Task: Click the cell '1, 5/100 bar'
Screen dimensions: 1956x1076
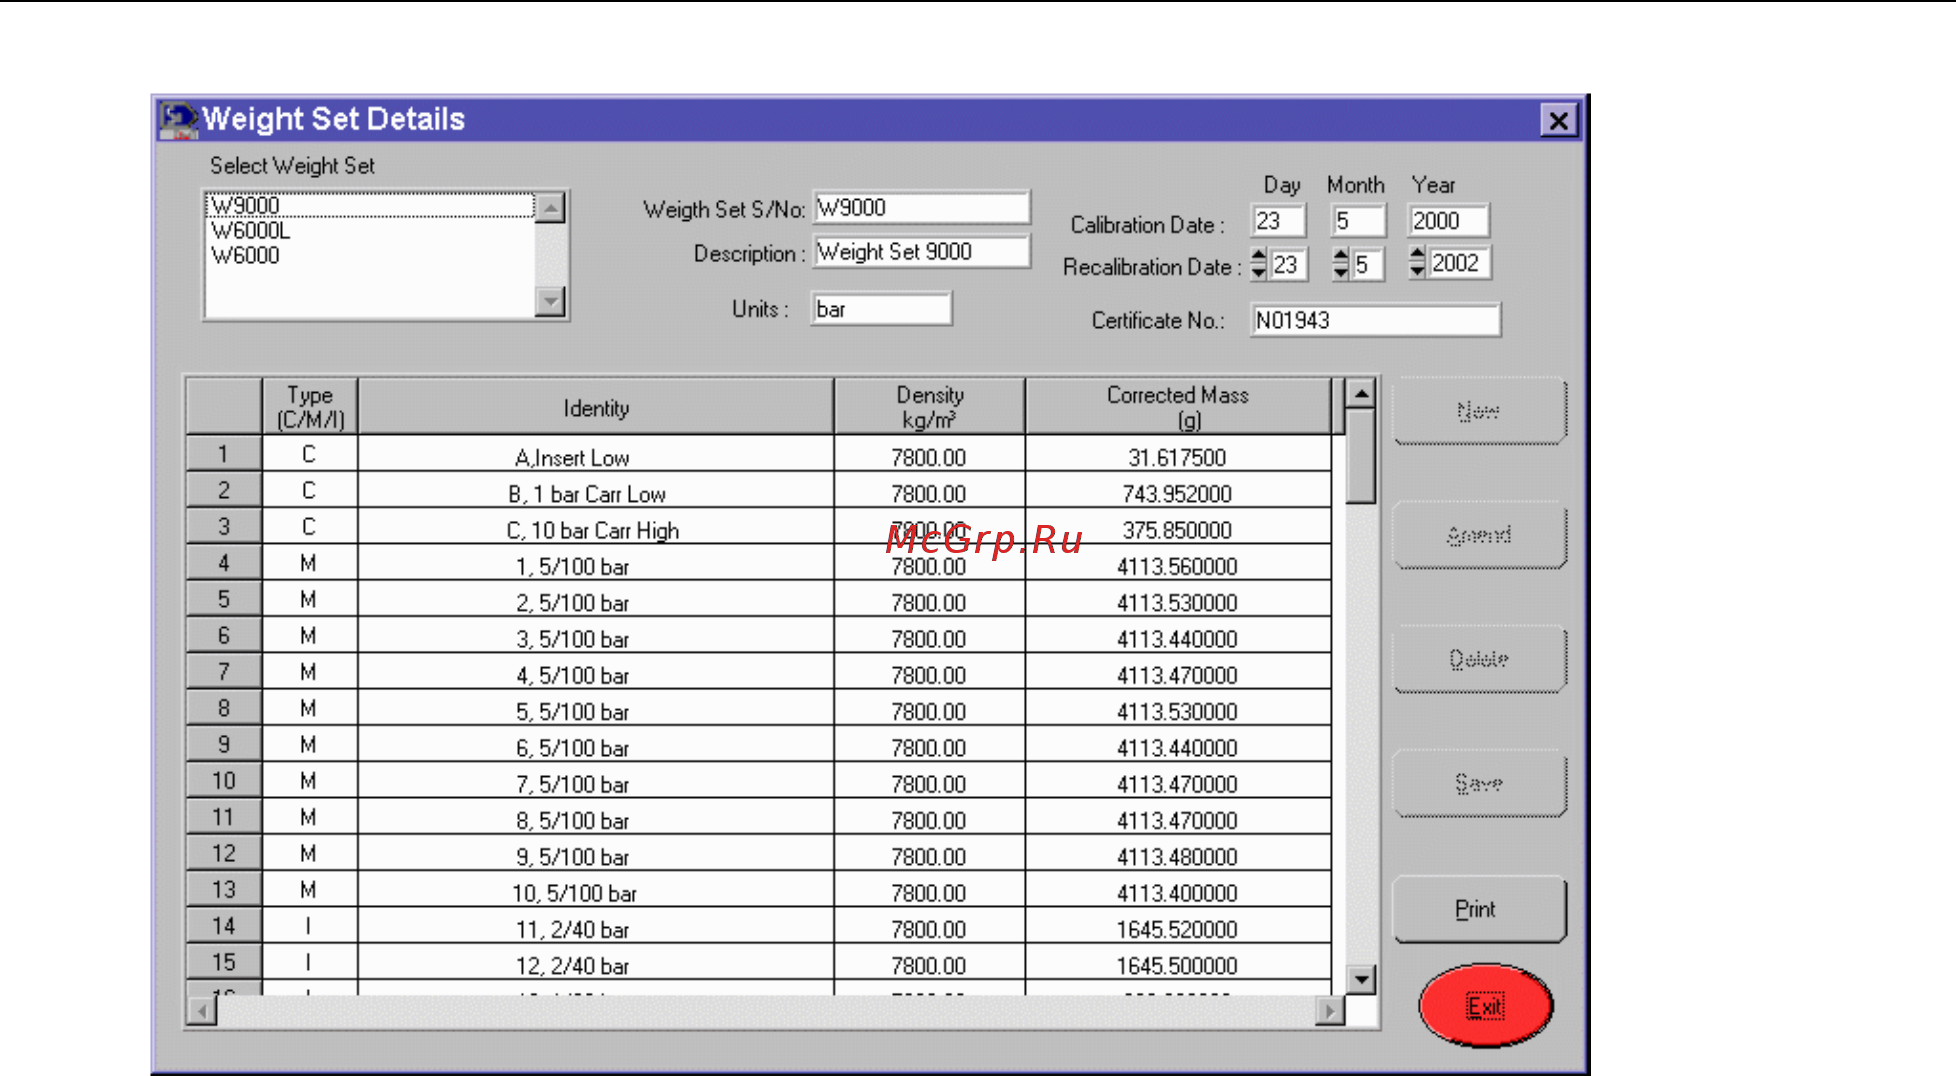Action: tap(596, 563)
